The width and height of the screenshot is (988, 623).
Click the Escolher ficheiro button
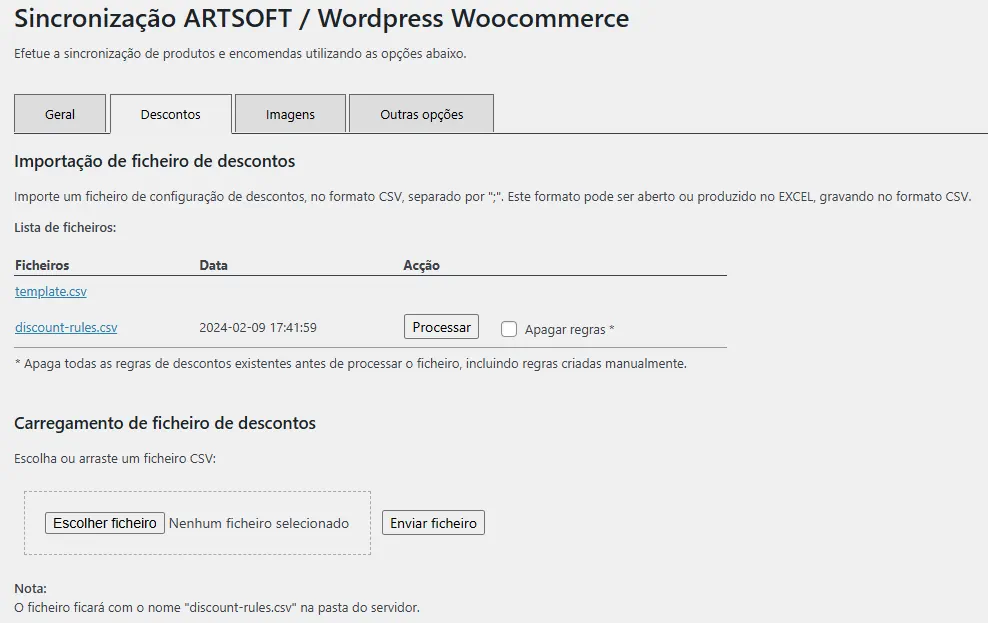105,523
